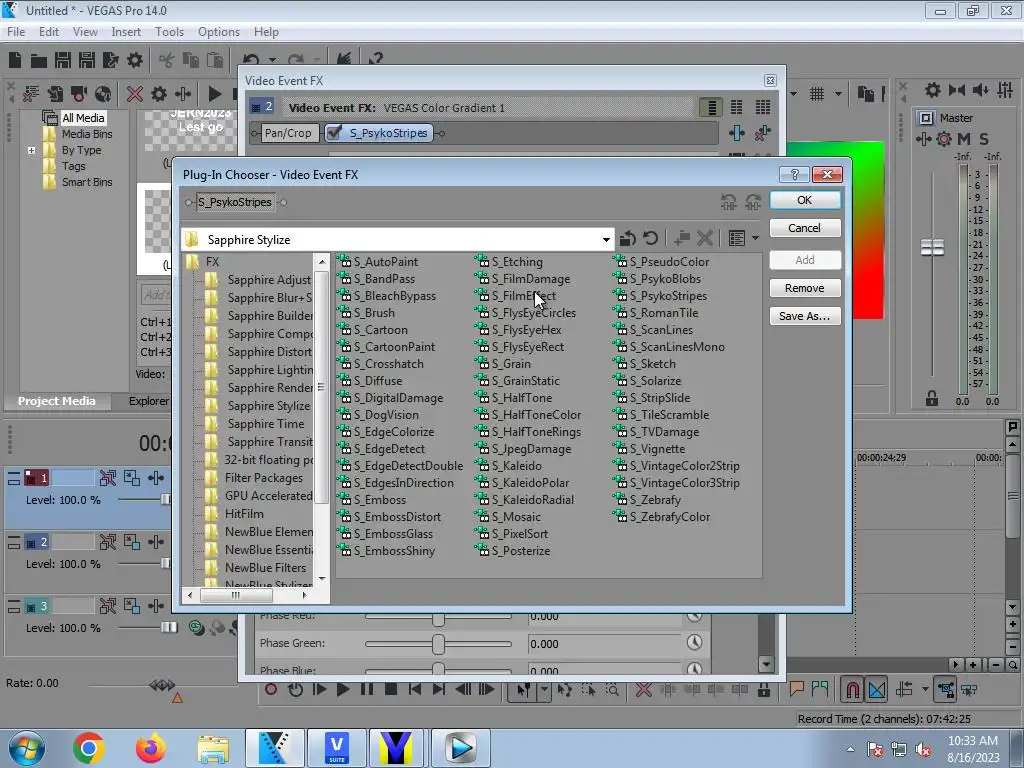
Task: Toggle the S_PsykoStripes effect checkbox
Action: (x=334, y=133)
